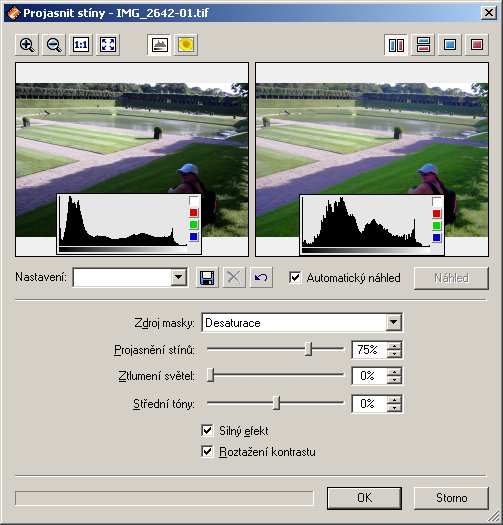Cancel with the Storno button

[x=451, y=498]
